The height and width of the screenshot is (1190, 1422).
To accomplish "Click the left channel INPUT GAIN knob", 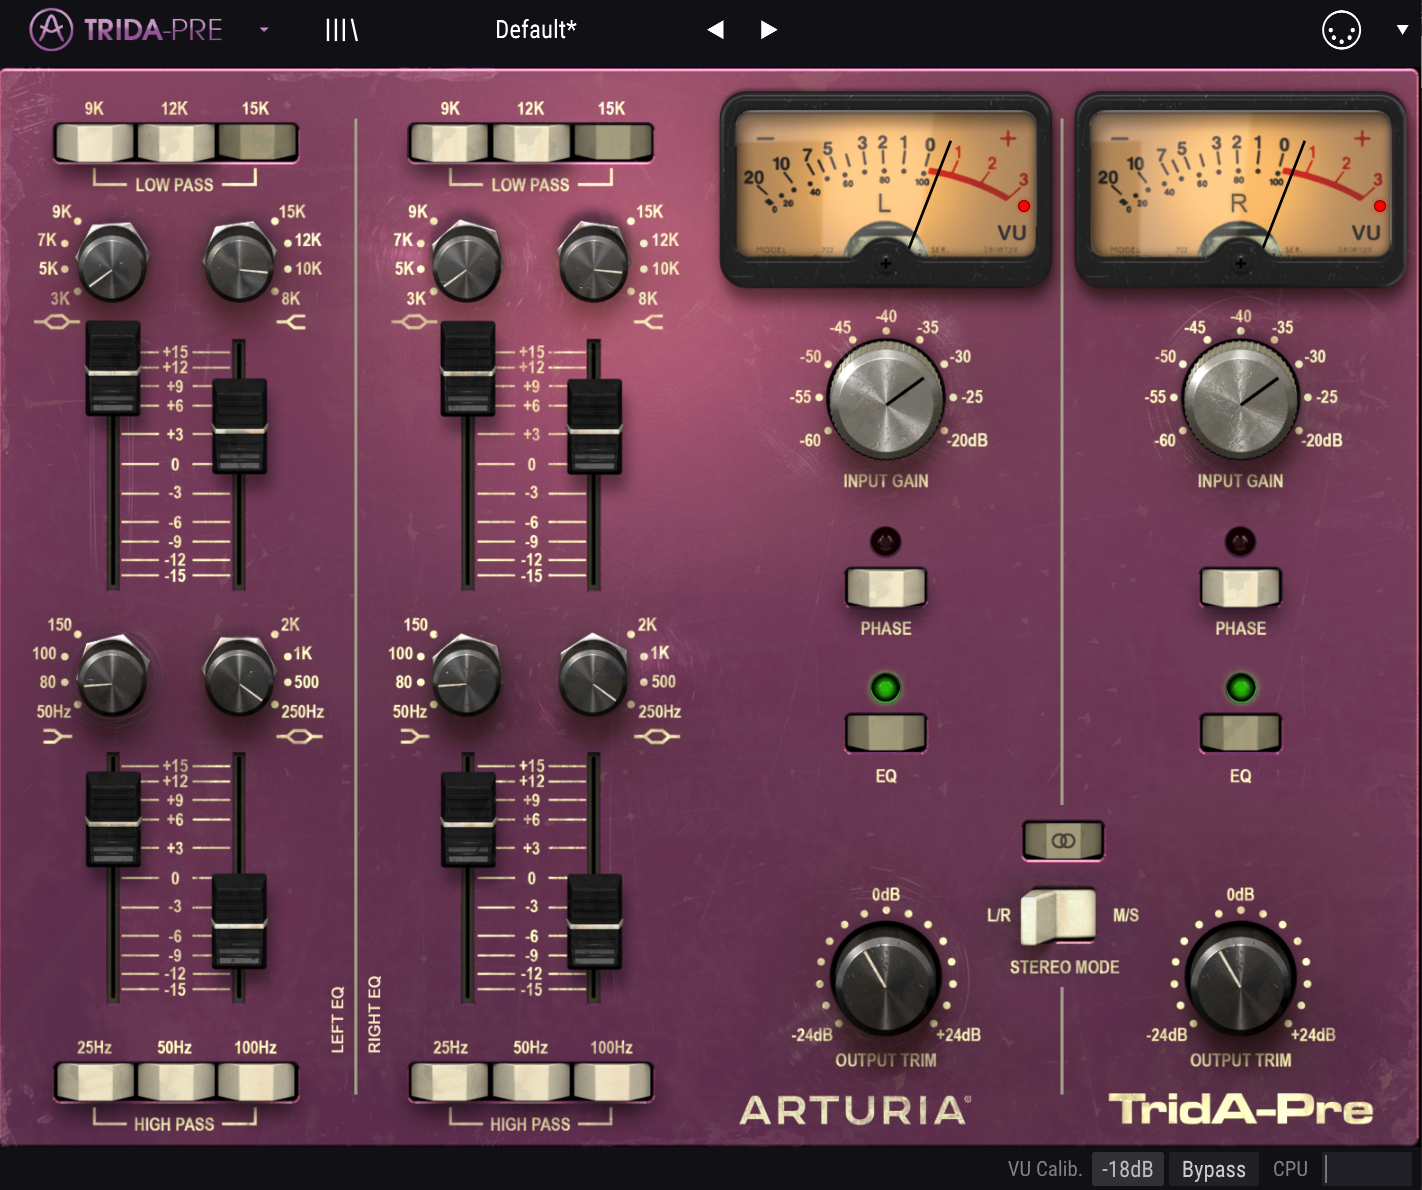I will (x=886, y=400).
